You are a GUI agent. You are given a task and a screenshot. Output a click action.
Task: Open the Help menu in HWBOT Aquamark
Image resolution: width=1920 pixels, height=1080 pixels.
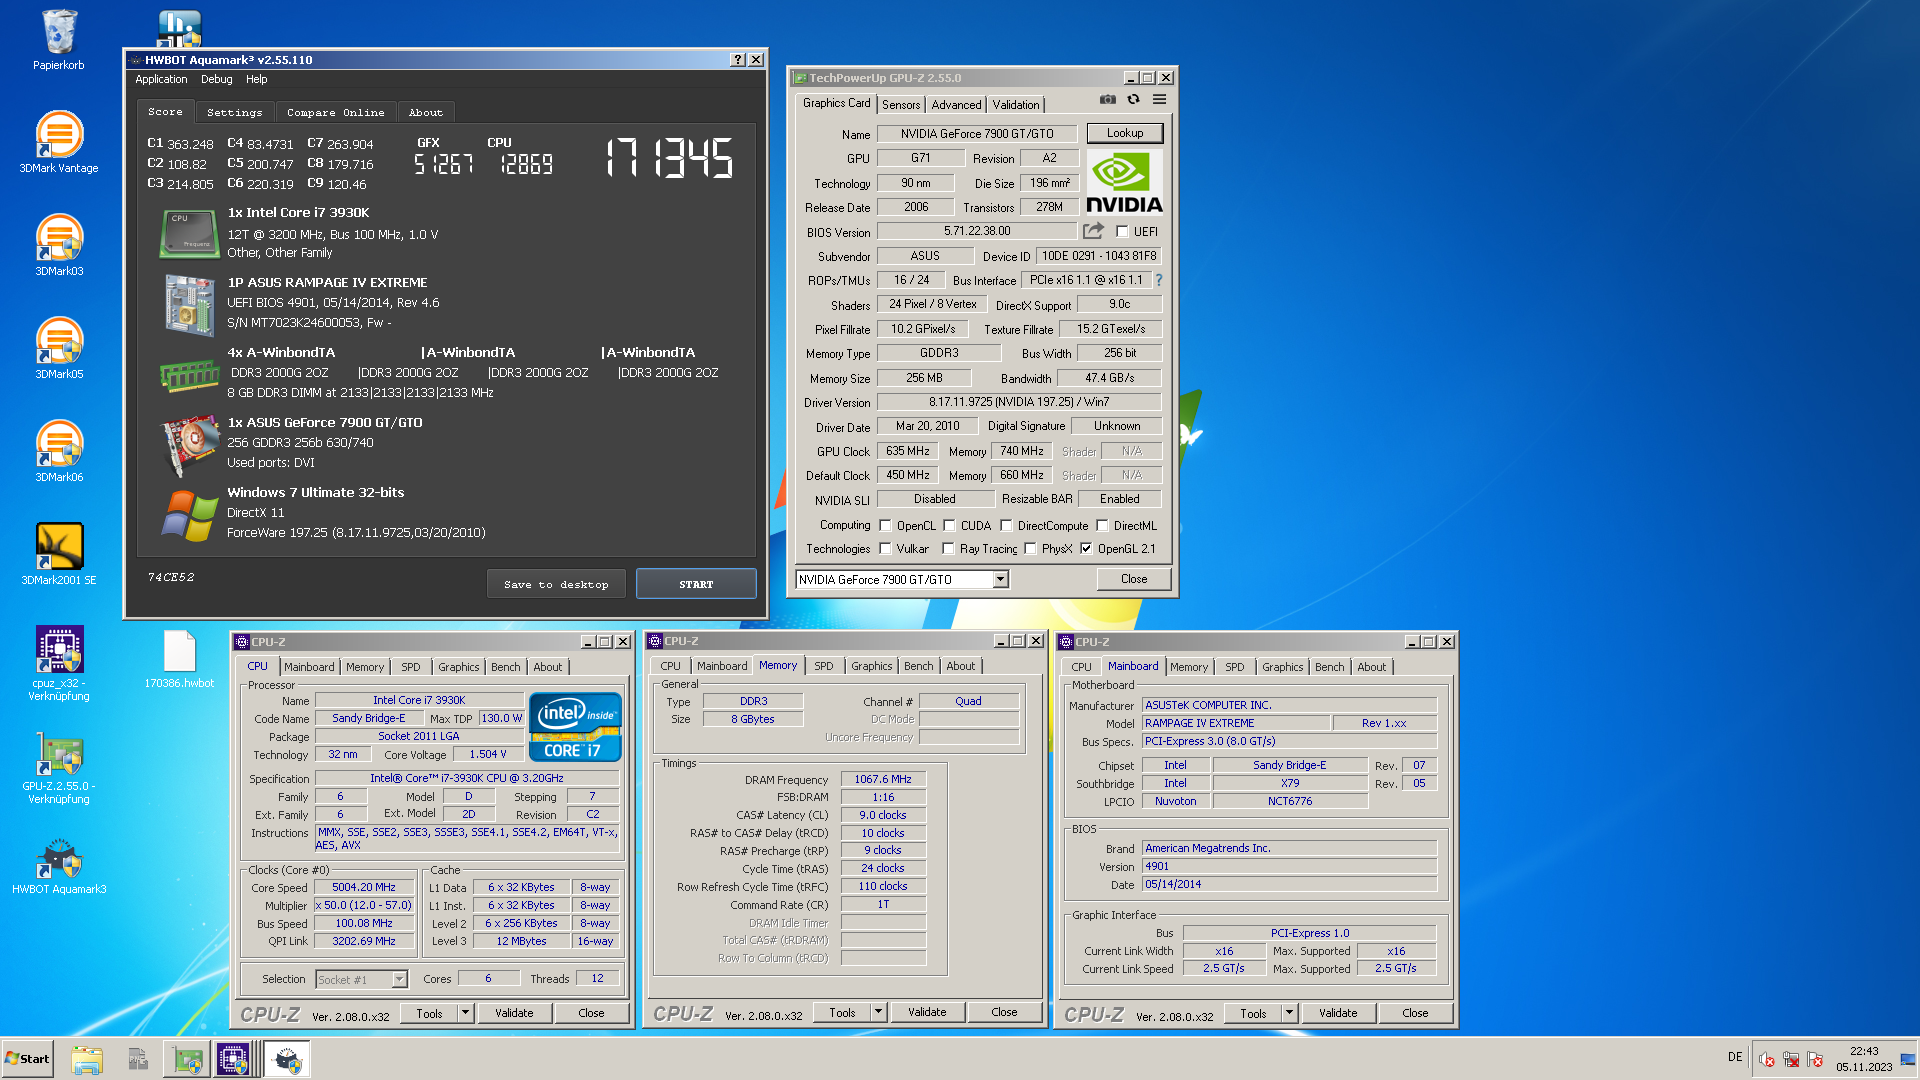257,80
